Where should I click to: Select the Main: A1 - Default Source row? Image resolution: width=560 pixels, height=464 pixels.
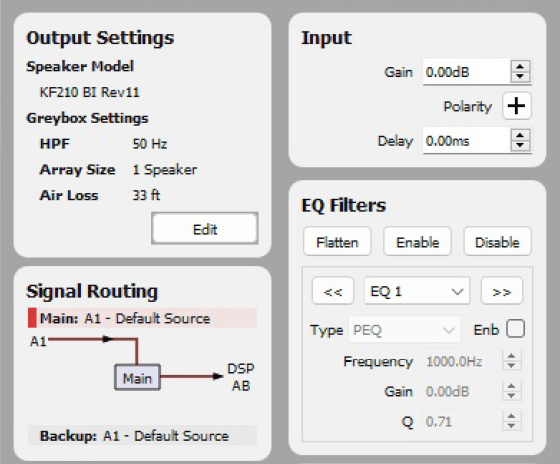pyautogui.click(x=142, y=318)
